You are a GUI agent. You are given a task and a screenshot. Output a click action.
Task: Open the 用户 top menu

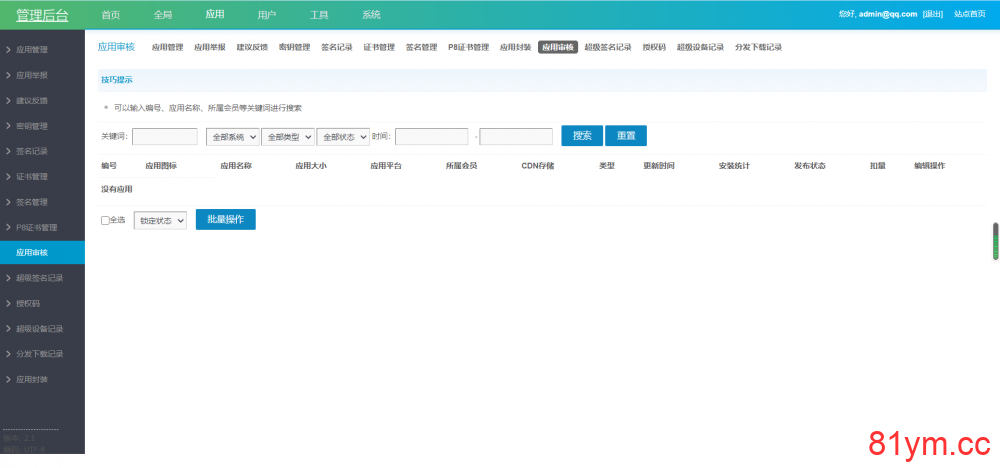click(267, 15)
